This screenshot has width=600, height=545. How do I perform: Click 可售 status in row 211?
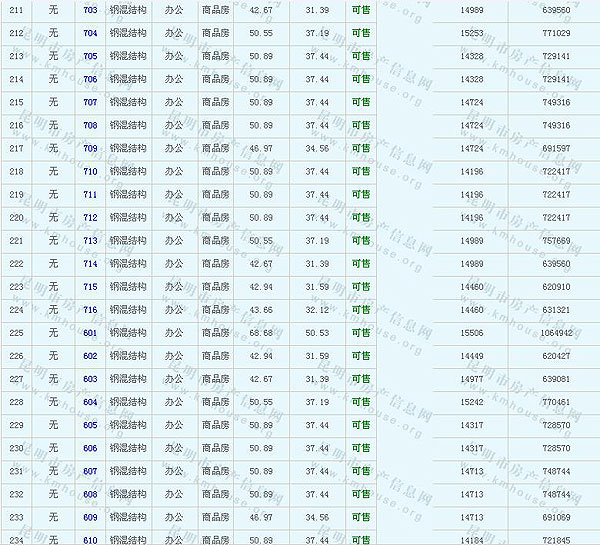point(361,10)
